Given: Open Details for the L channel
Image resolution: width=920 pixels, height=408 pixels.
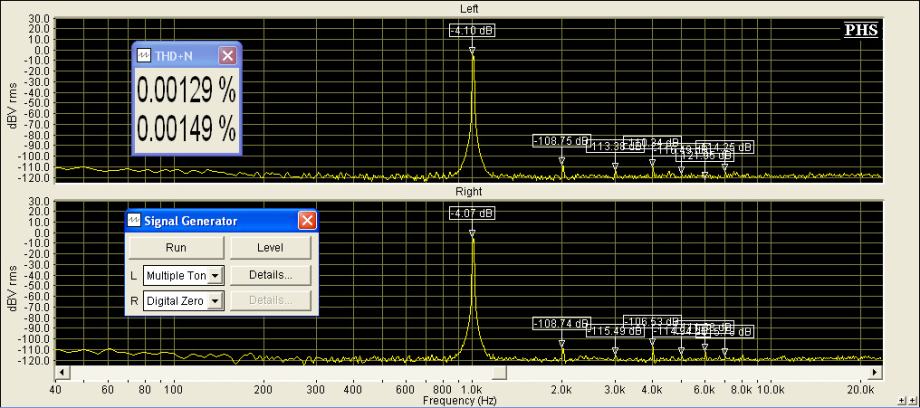Looking at the screenshot, I should 270,275.
